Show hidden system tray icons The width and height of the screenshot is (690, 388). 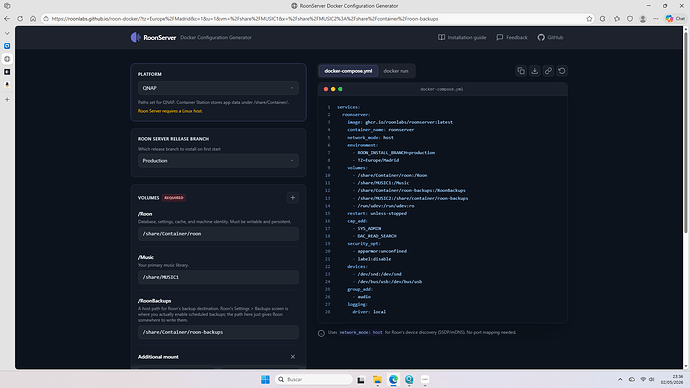[x=620, y=379]
